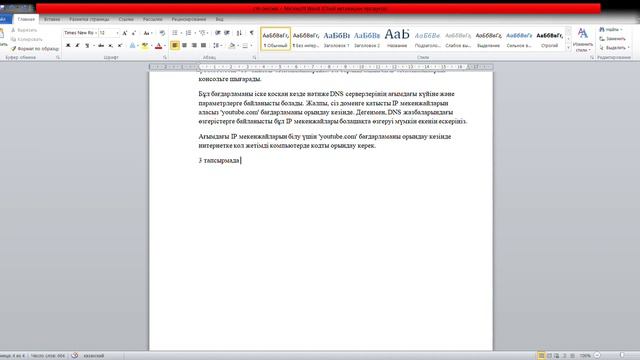640x360 pixels.
Task: Click the Заменить (Replace) button
Action: point(612,39)
